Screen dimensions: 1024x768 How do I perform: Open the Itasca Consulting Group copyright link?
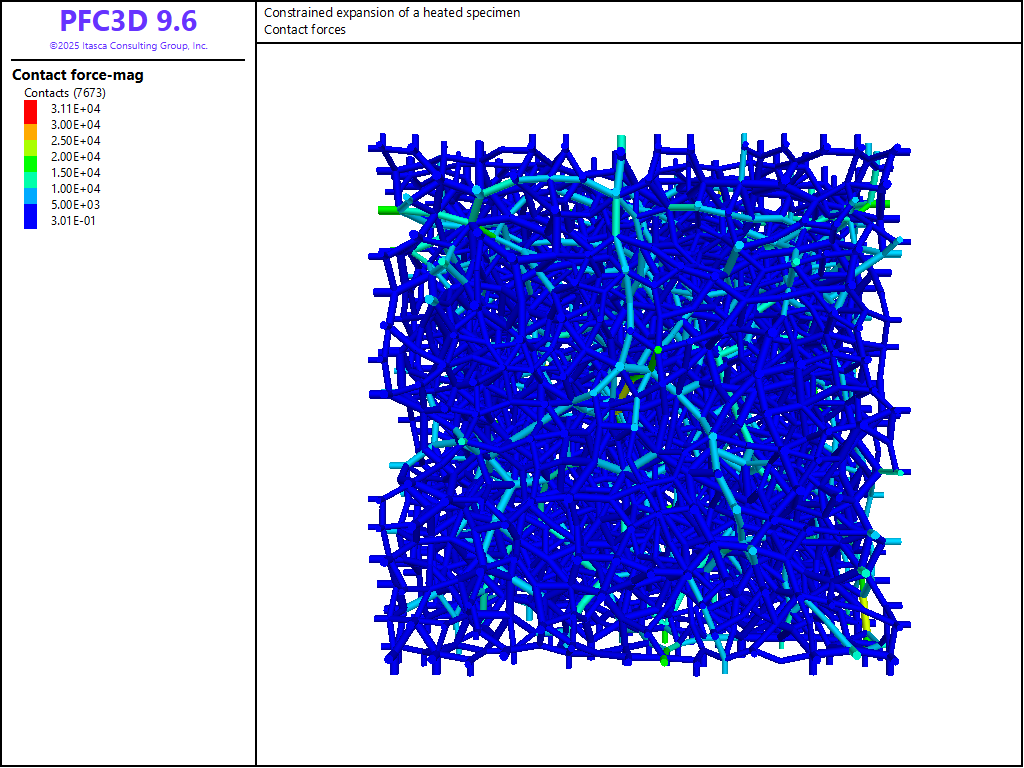(128, 46)
